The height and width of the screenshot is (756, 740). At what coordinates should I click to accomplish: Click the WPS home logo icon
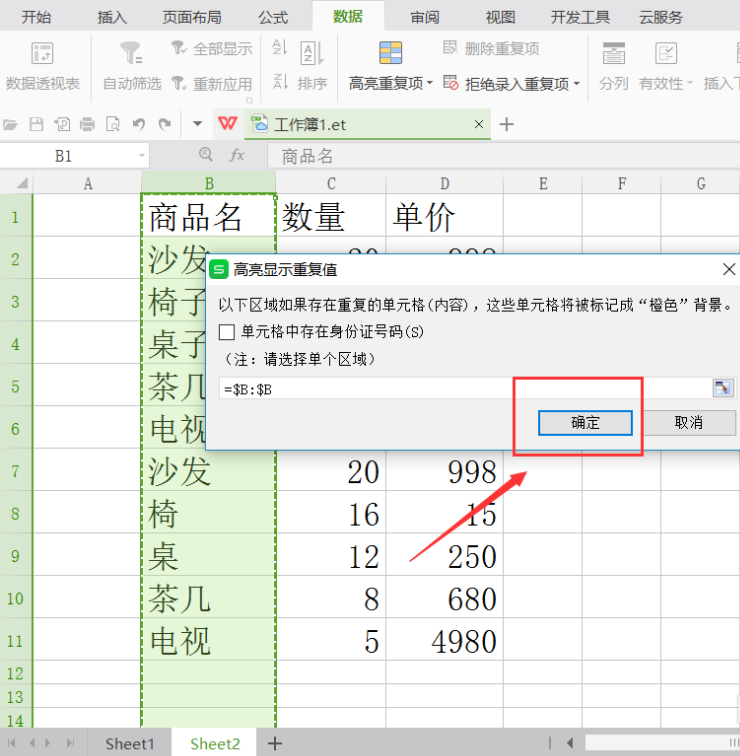227,123
